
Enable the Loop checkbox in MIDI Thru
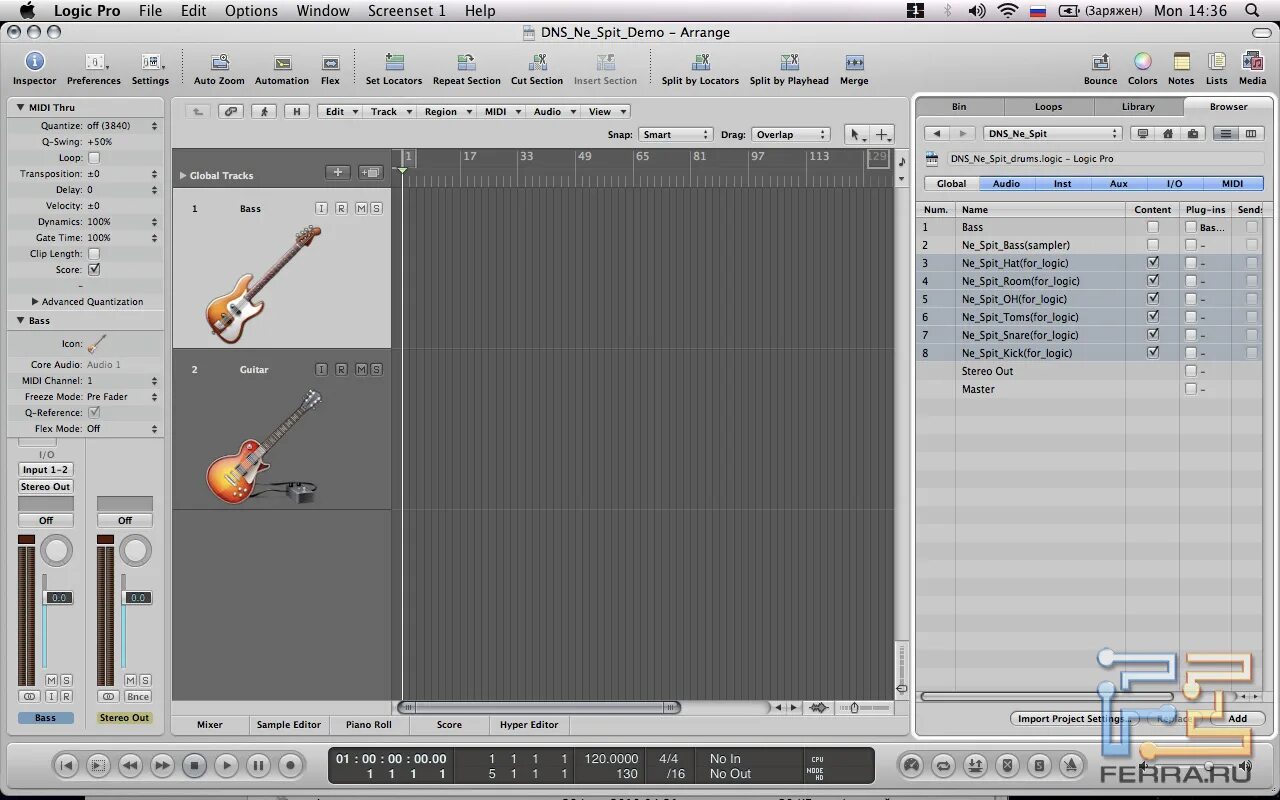[94, 158]
